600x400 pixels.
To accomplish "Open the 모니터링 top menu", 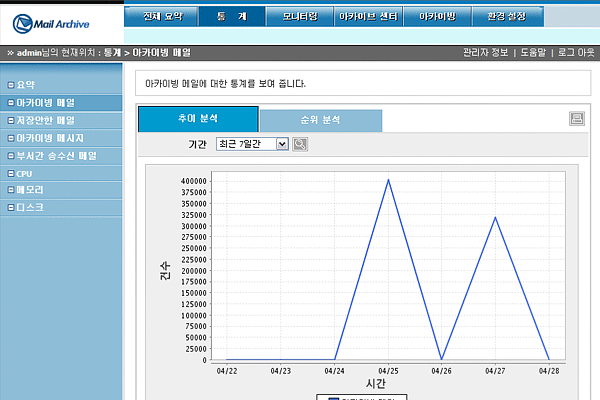I will coord(300,16).
